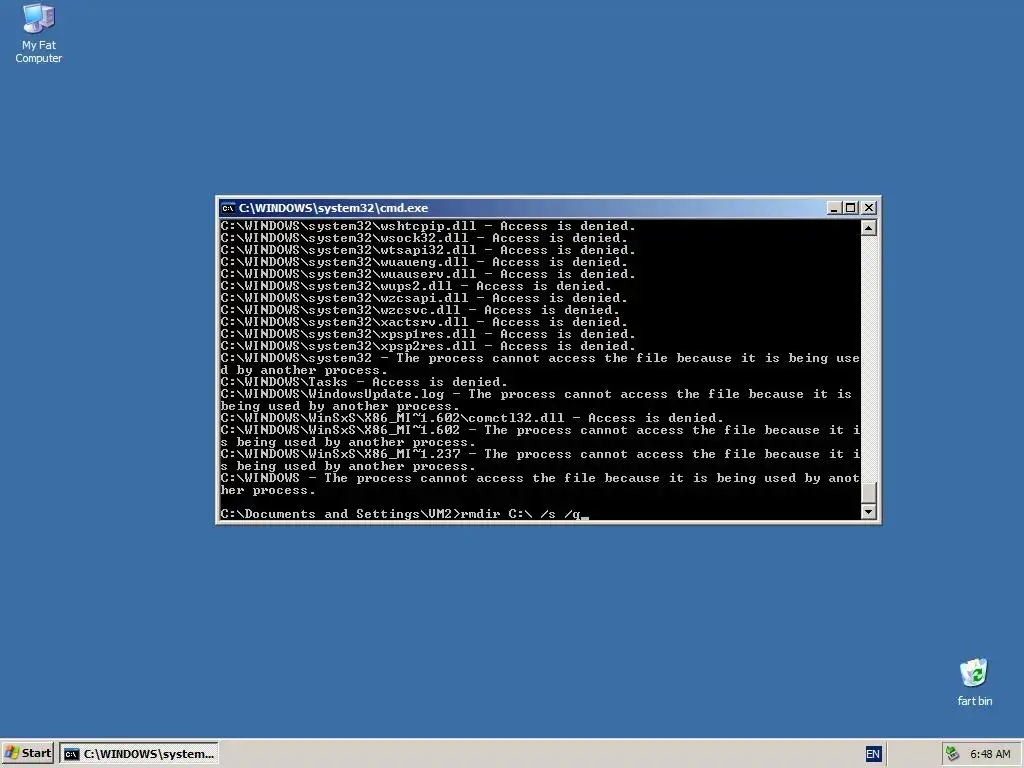The width and height of the screenshot is (1024, 768).
Task: Click the wshtcpip.dll access denied line
Action: [428, 227]
